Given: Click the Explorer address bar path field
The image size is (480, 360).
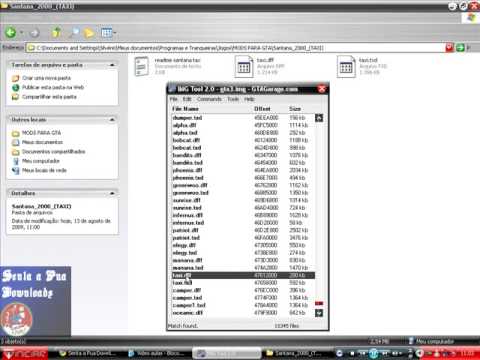Looking at the screenshot, I should pos(236,48).
